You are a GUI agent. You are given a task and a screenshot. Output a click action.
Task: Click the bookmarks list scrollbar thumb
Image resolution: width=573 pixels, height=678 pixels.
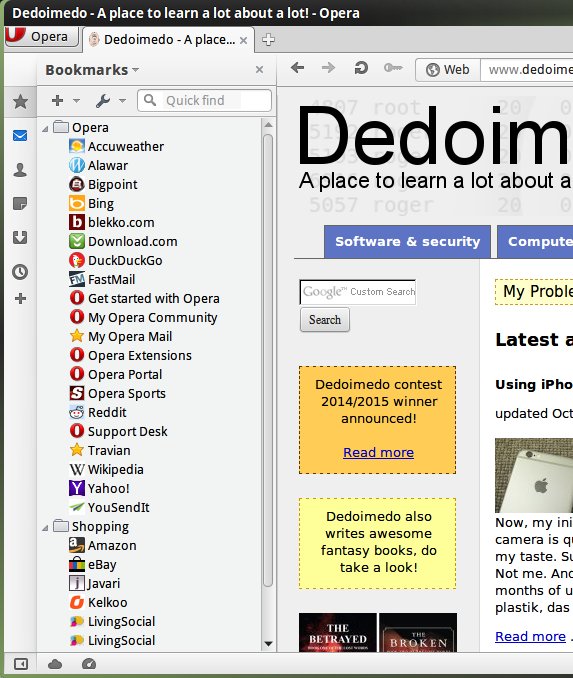click(268, 360)
